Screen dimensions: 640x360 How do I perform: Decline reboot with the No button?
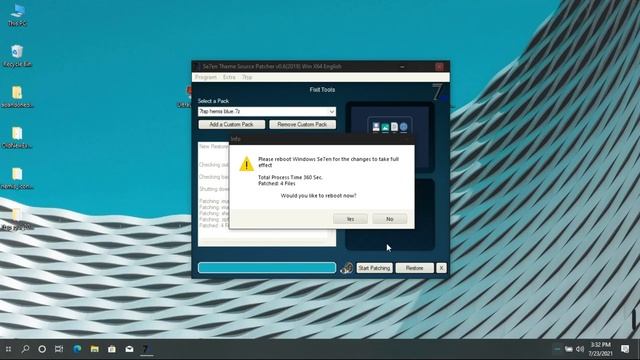point(389,219)
